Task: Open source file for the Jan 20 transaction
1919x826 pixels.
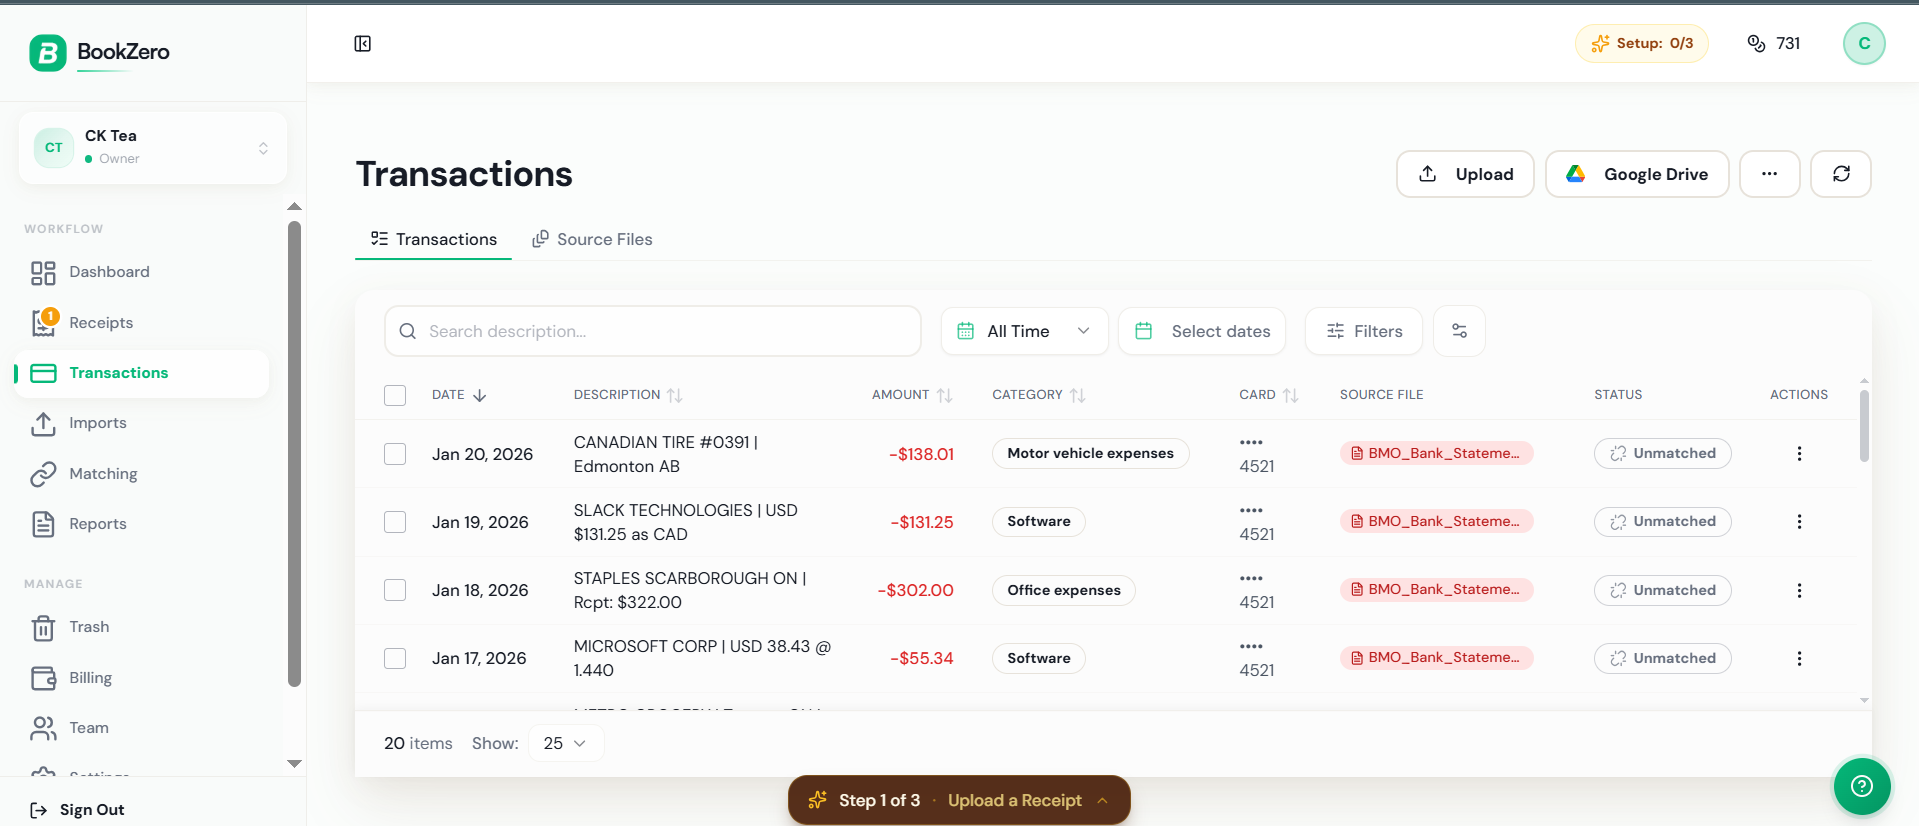Action: [1436, 453]
